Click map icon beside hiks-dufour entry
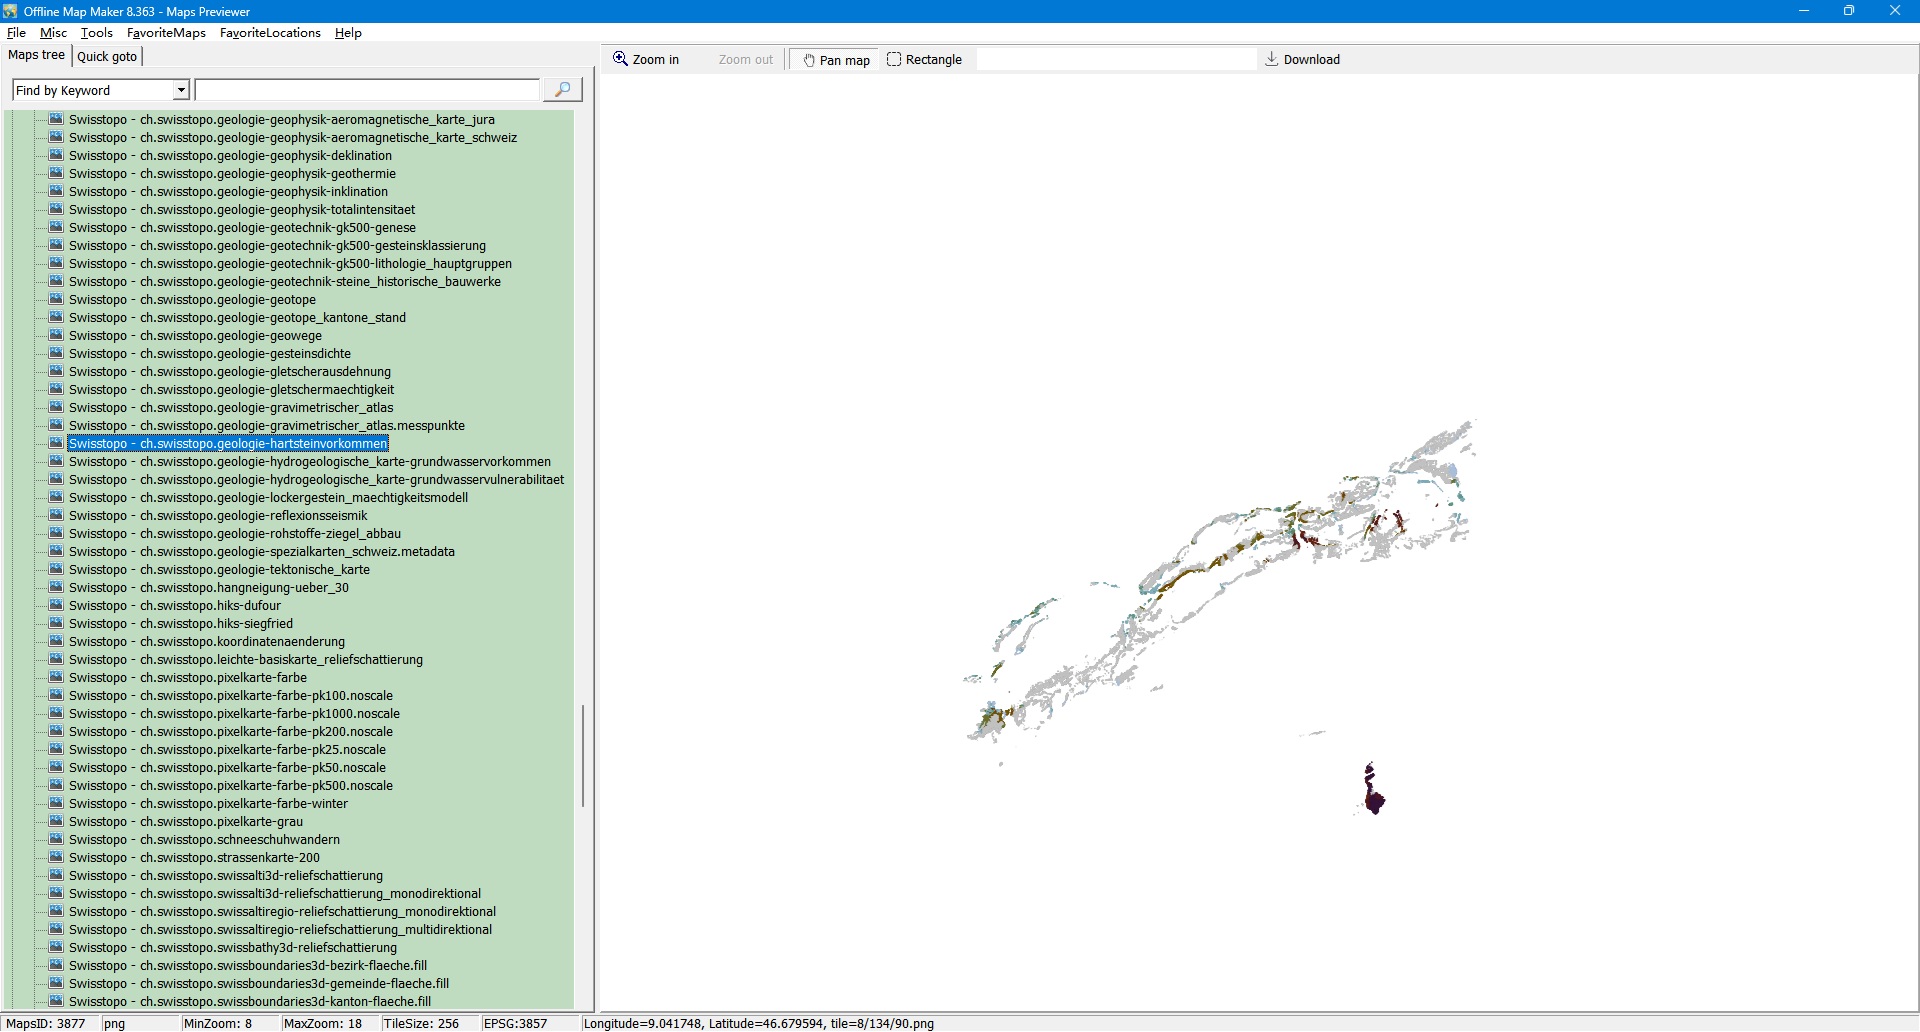This screenshot has width=1920, height=1032. point(56,605)
